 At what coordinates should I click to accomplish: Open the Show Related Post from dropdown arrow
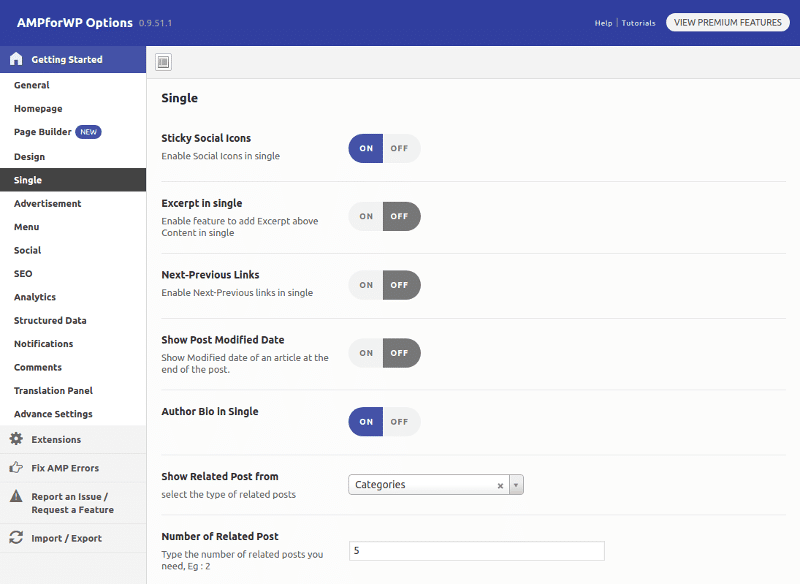pos(516,485)
